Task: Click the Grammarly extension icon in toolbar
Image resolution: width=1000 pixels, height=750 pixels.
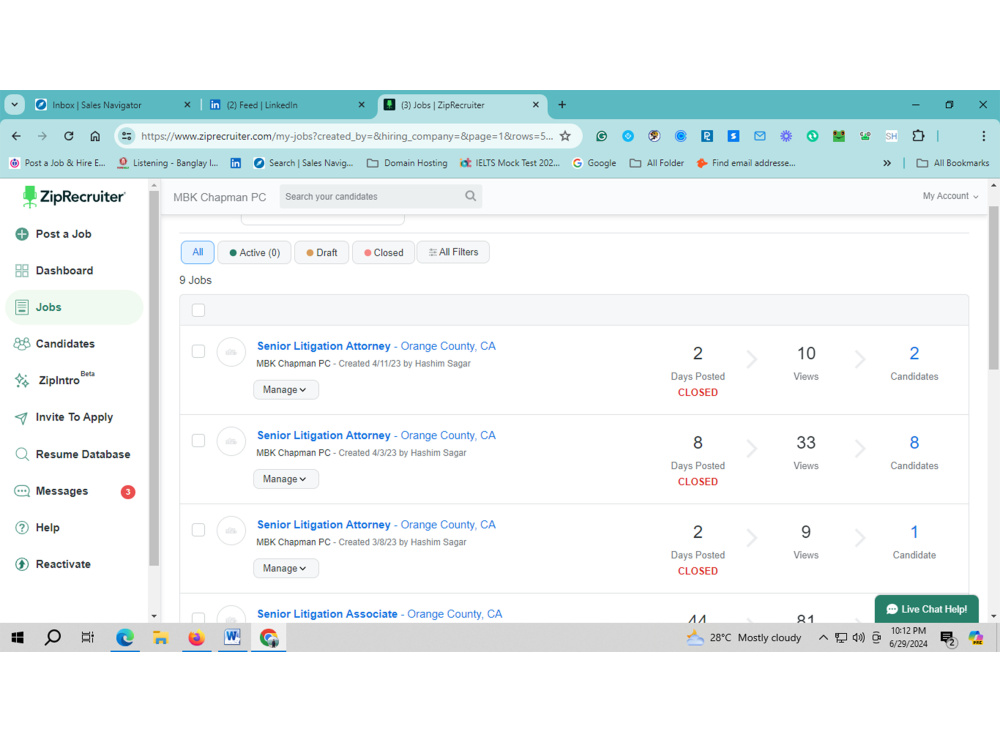Action: [601, 136]
